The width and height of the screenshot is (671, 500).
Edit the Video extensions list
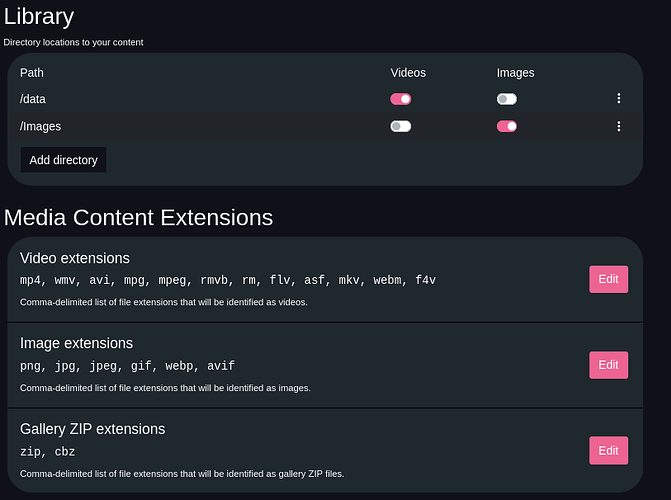(609, 279)
